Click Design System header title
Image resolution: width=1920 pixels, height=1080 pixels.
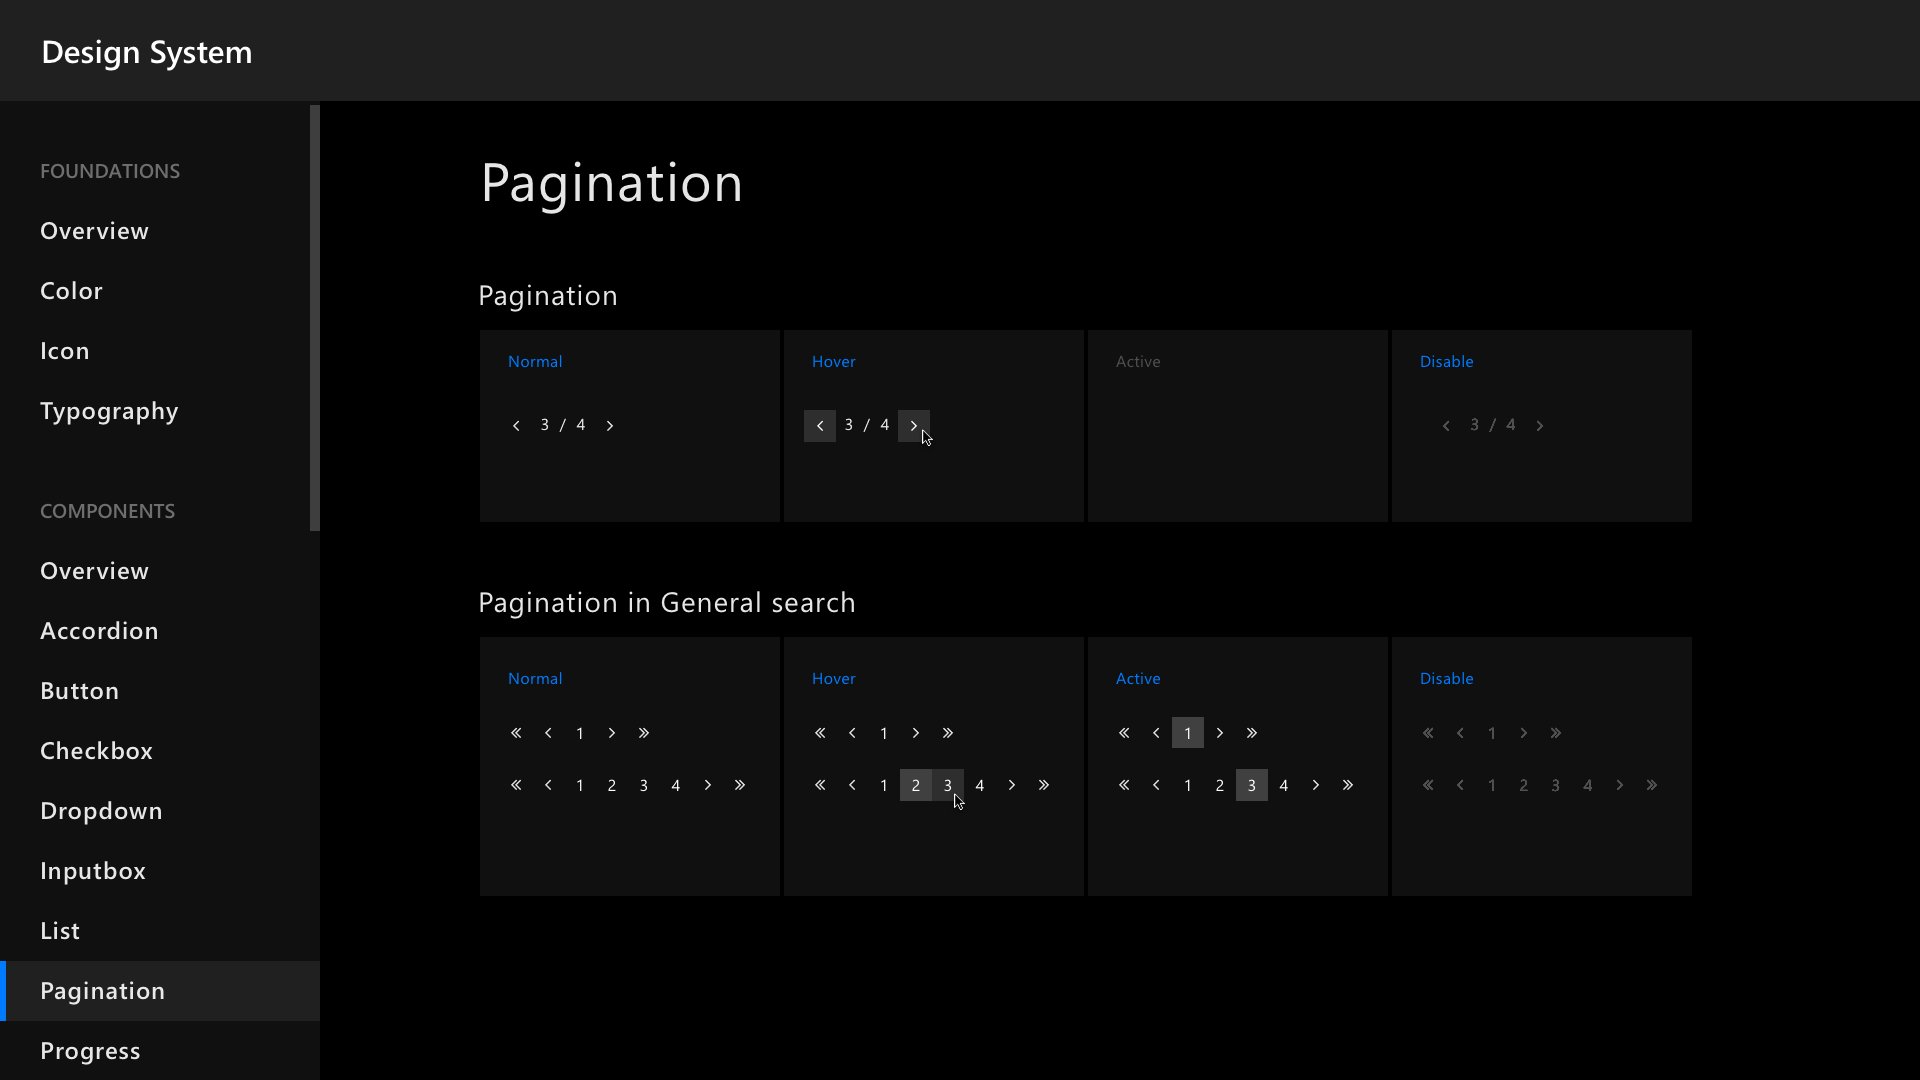click(x=147, y=52)
